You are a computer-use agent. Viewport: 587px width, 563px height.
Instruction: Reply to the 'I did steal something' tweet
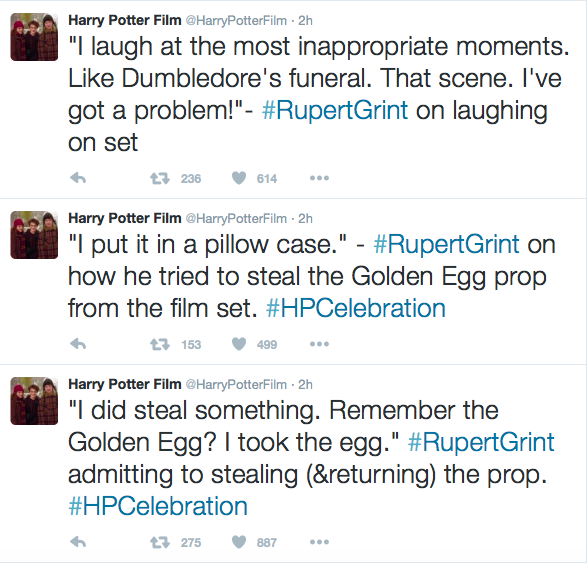click(x=78, y=542)
